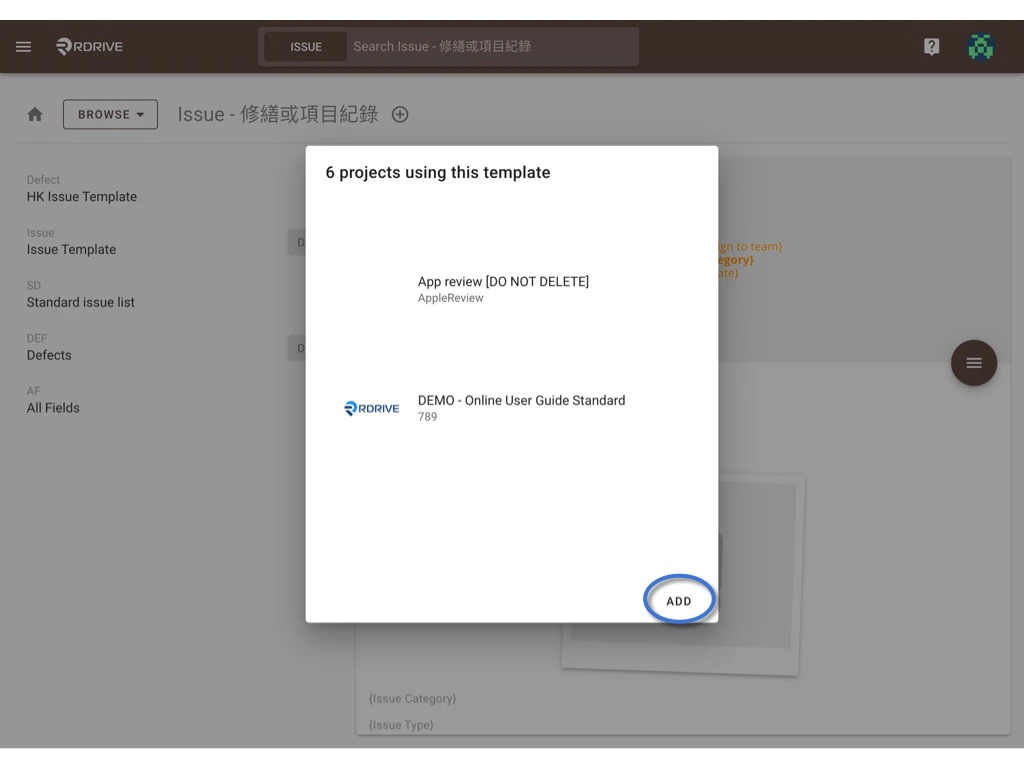Click the pixel-art profile avatar
Screen dimensions: 1024x768
(980, 46)
